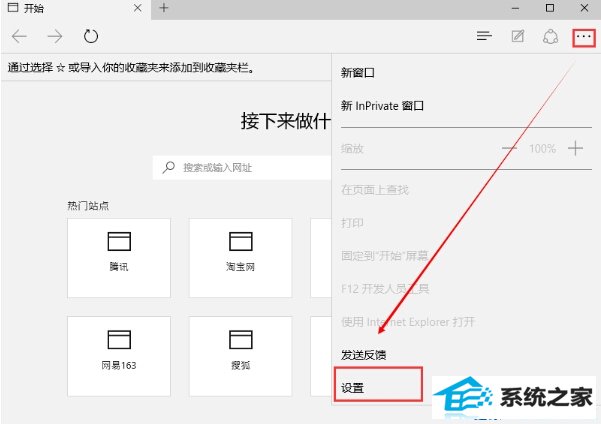Open the More actions (…) menu
601x424 pixels.
coord(584,38)
